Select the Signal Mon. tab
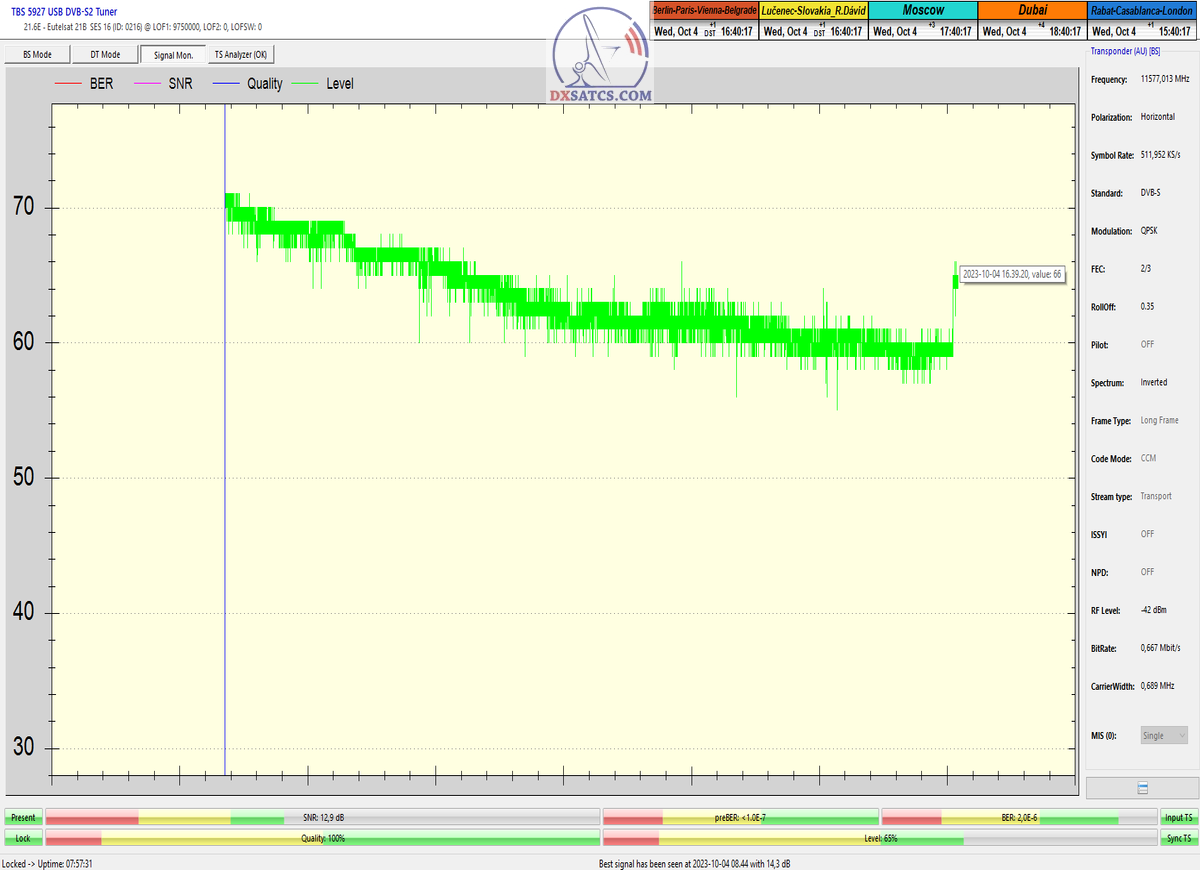 (x=173, y=55)
